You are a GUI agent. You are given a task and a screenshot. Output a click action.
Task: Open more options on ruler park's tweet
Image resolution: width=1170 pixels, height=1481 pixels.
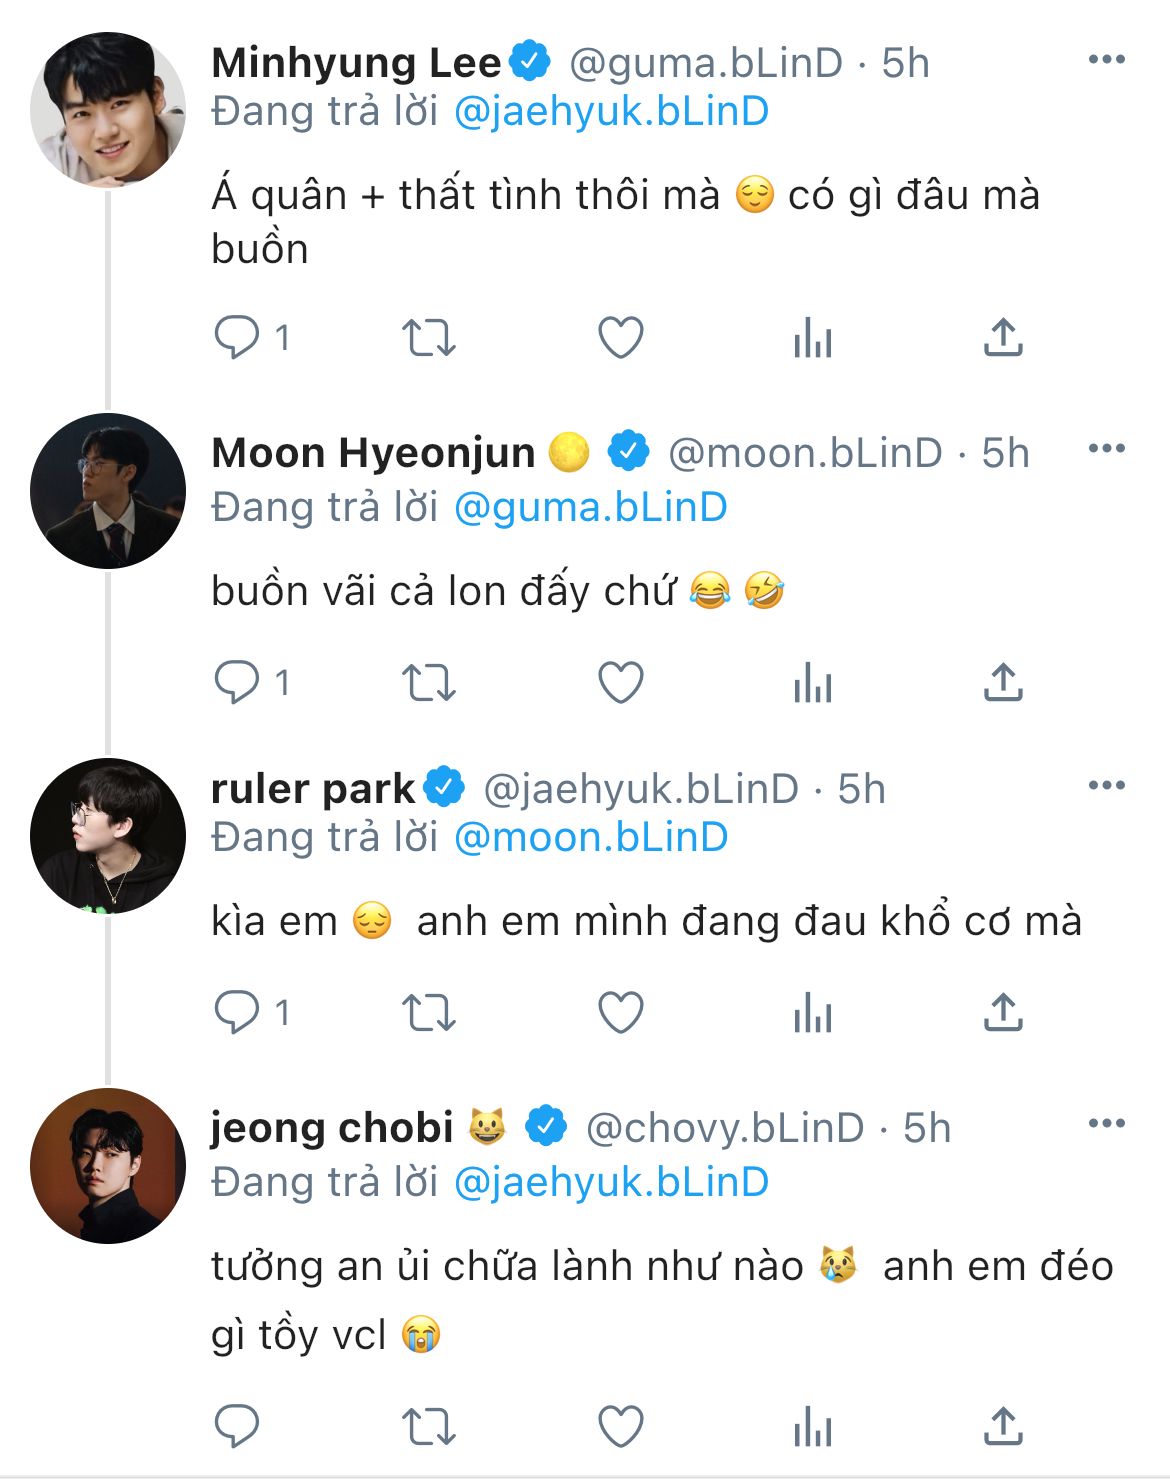coord(1106,785)
